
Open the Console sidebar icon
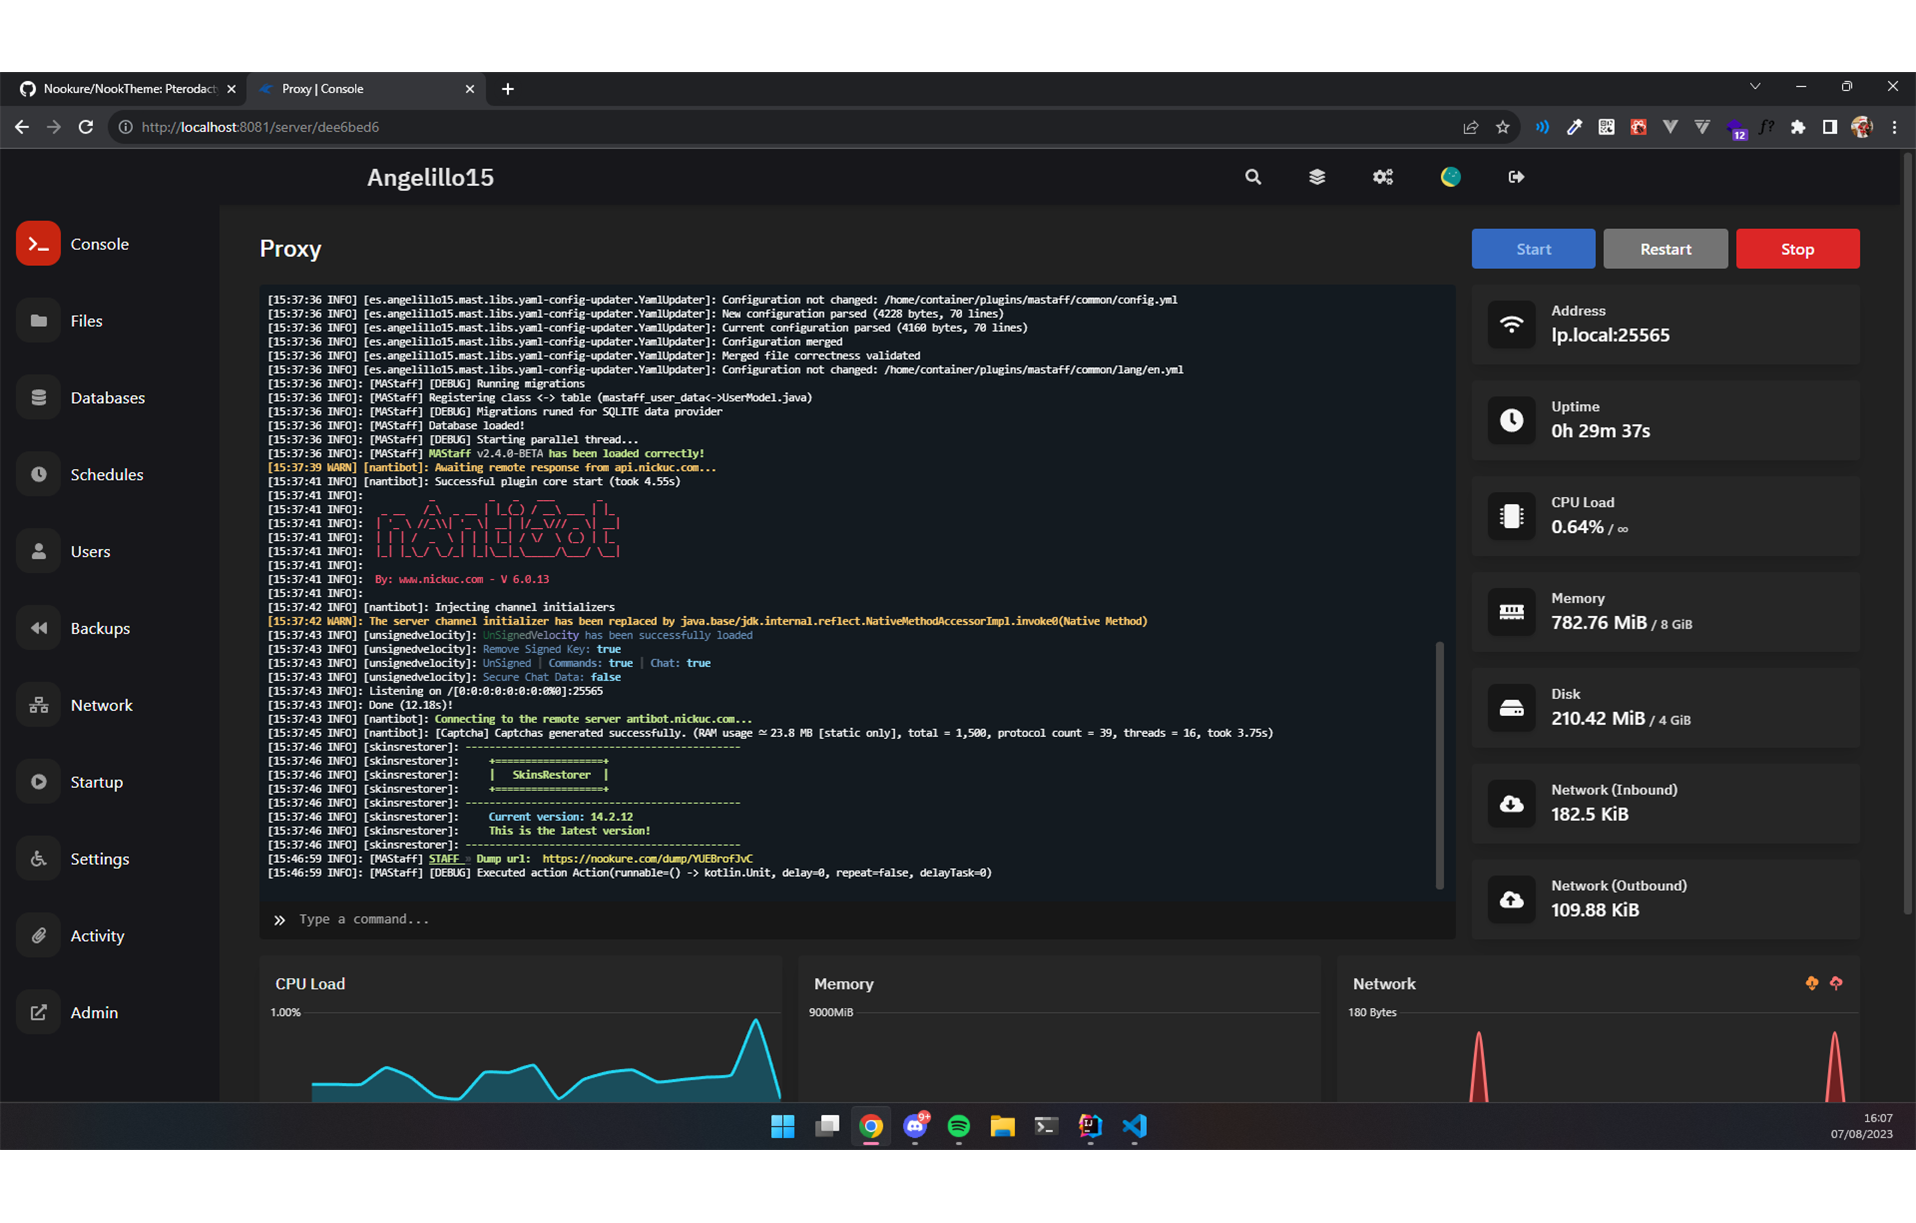point(38,243)
